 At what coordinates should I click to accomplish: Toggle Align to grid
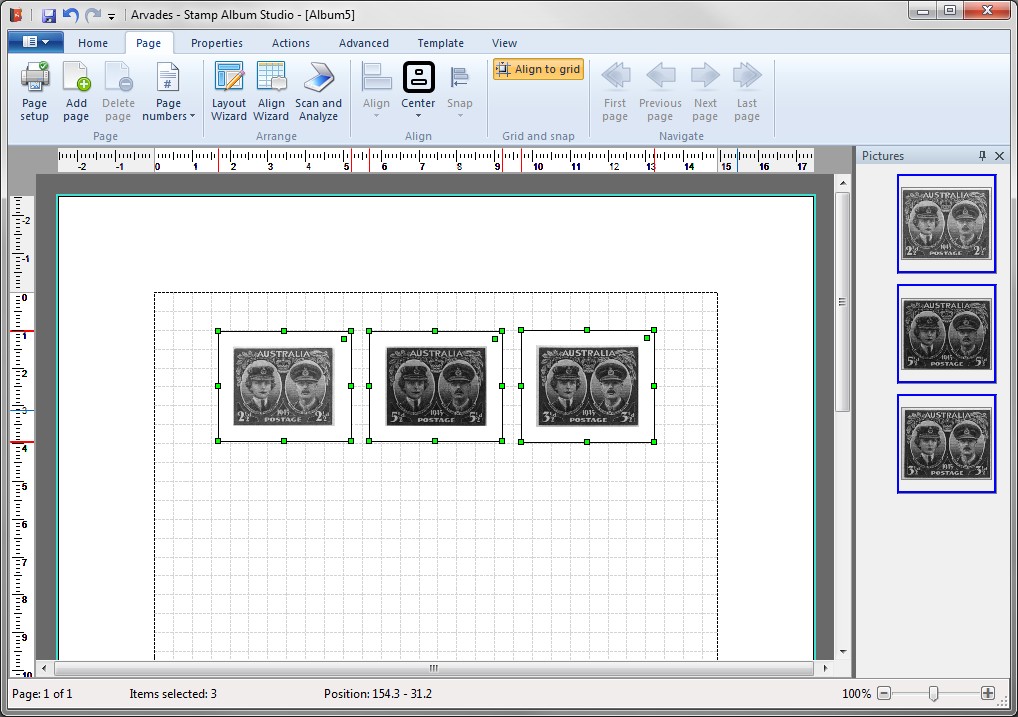[x=538, y=69]
